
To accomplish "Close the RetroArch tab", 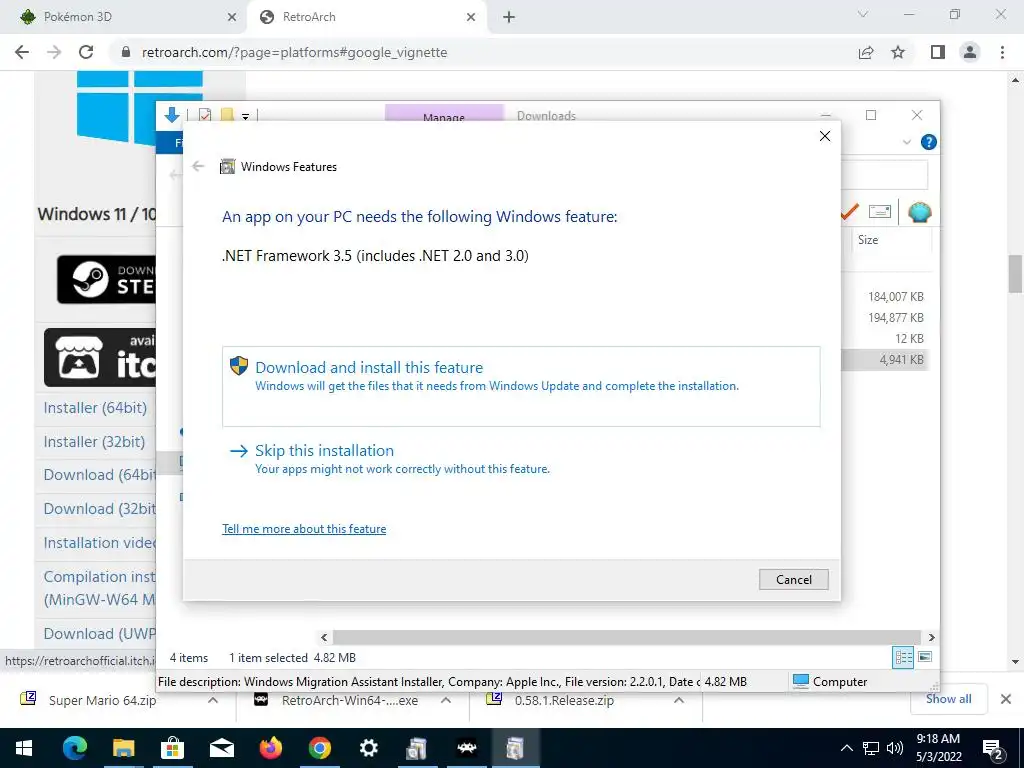I will (x=471, y=18).
